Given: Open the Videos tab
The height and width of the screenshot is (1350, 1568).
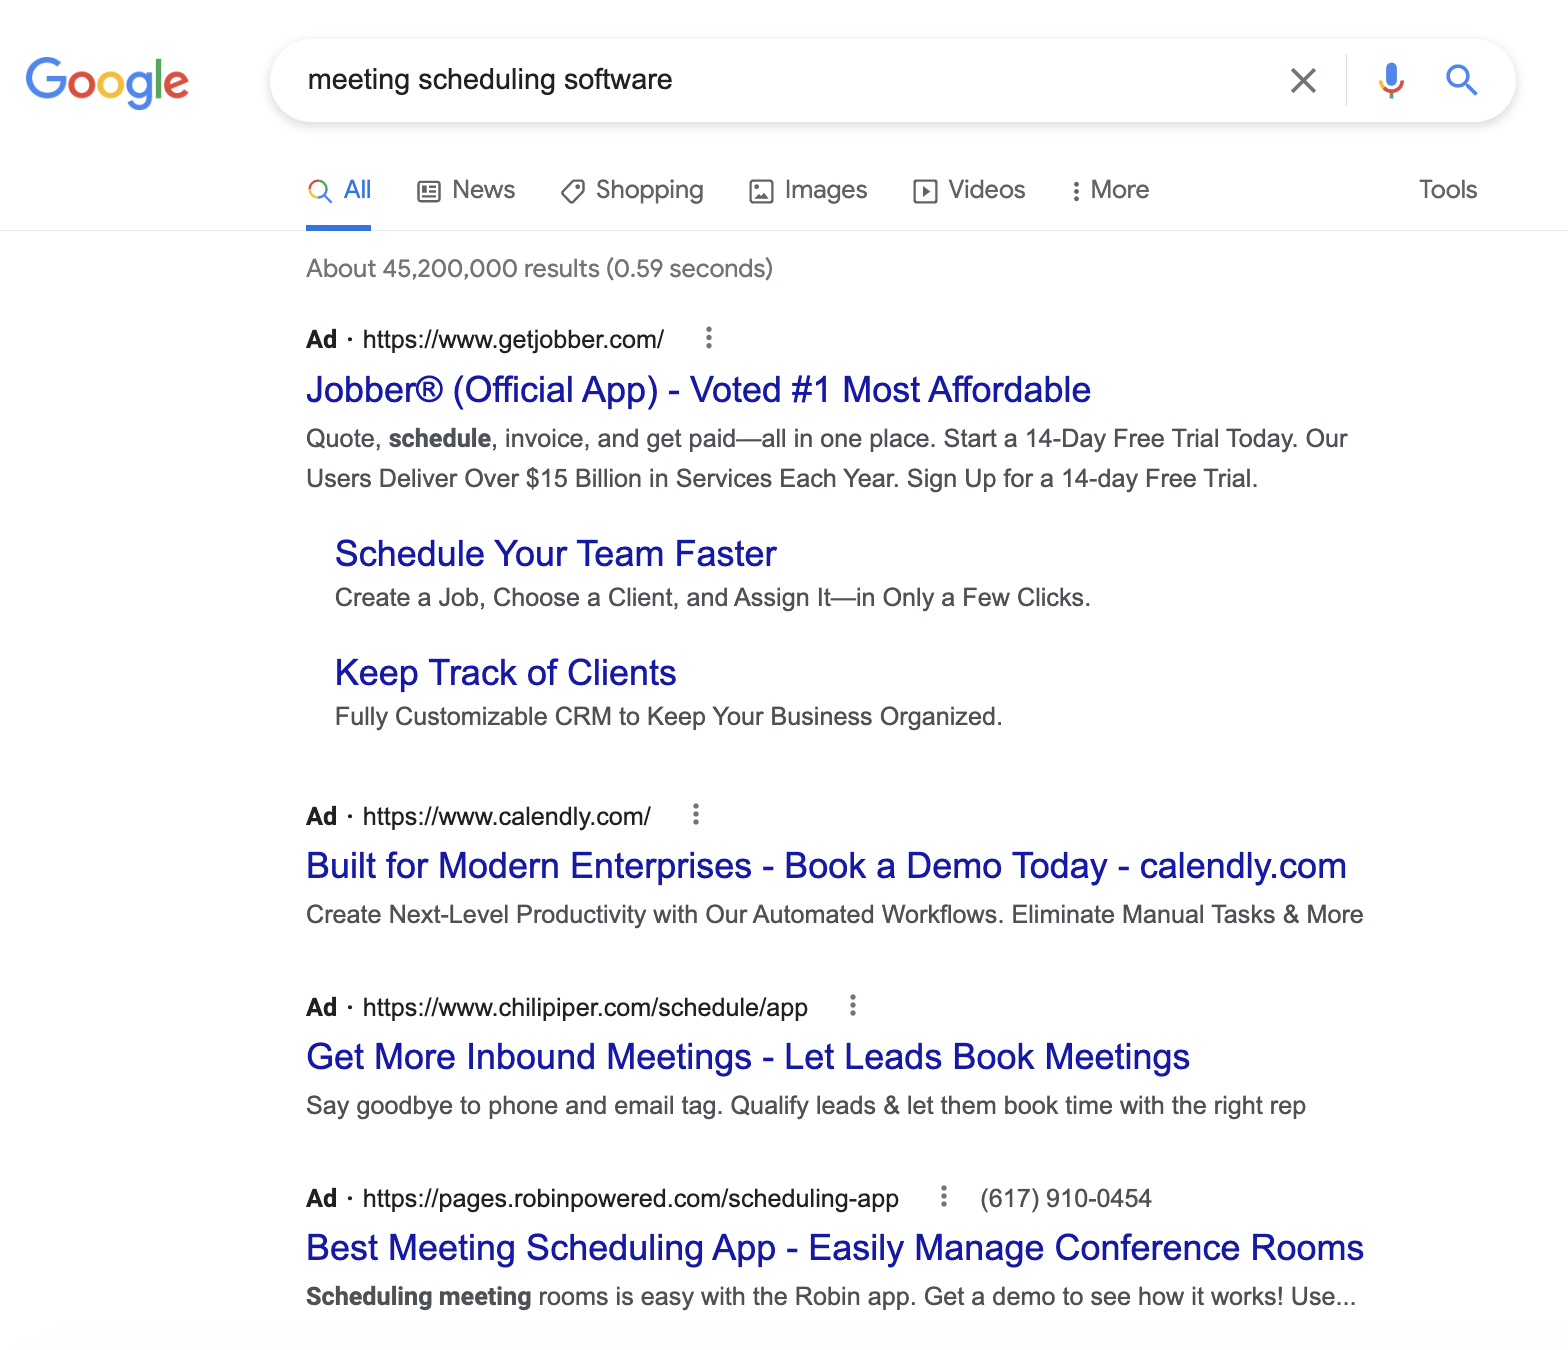Looking at the screenshot, I should 969,190.
